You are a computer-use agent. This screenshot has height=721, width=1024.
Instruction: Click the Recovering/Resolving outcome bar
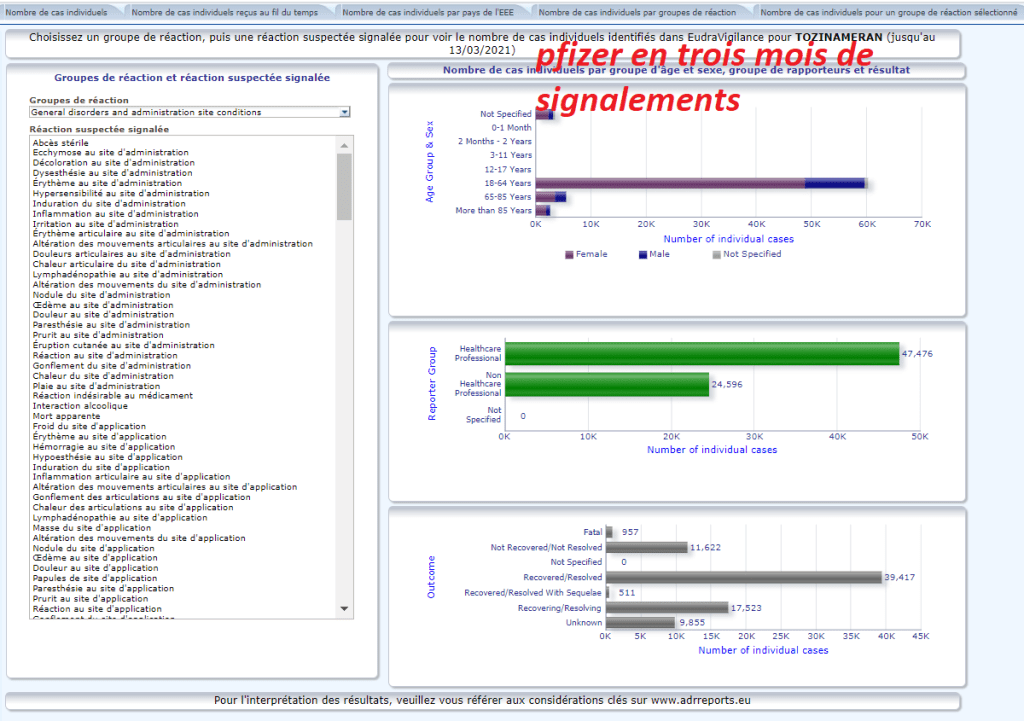666,608
